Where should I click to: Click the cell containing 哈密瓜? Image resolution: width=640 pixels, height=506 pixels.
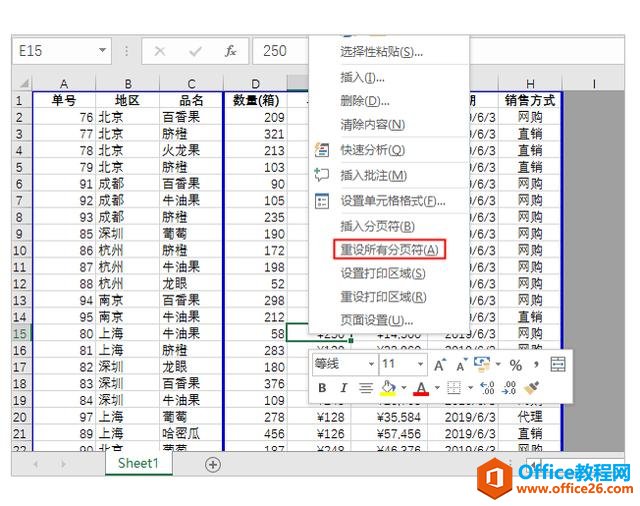191,433
